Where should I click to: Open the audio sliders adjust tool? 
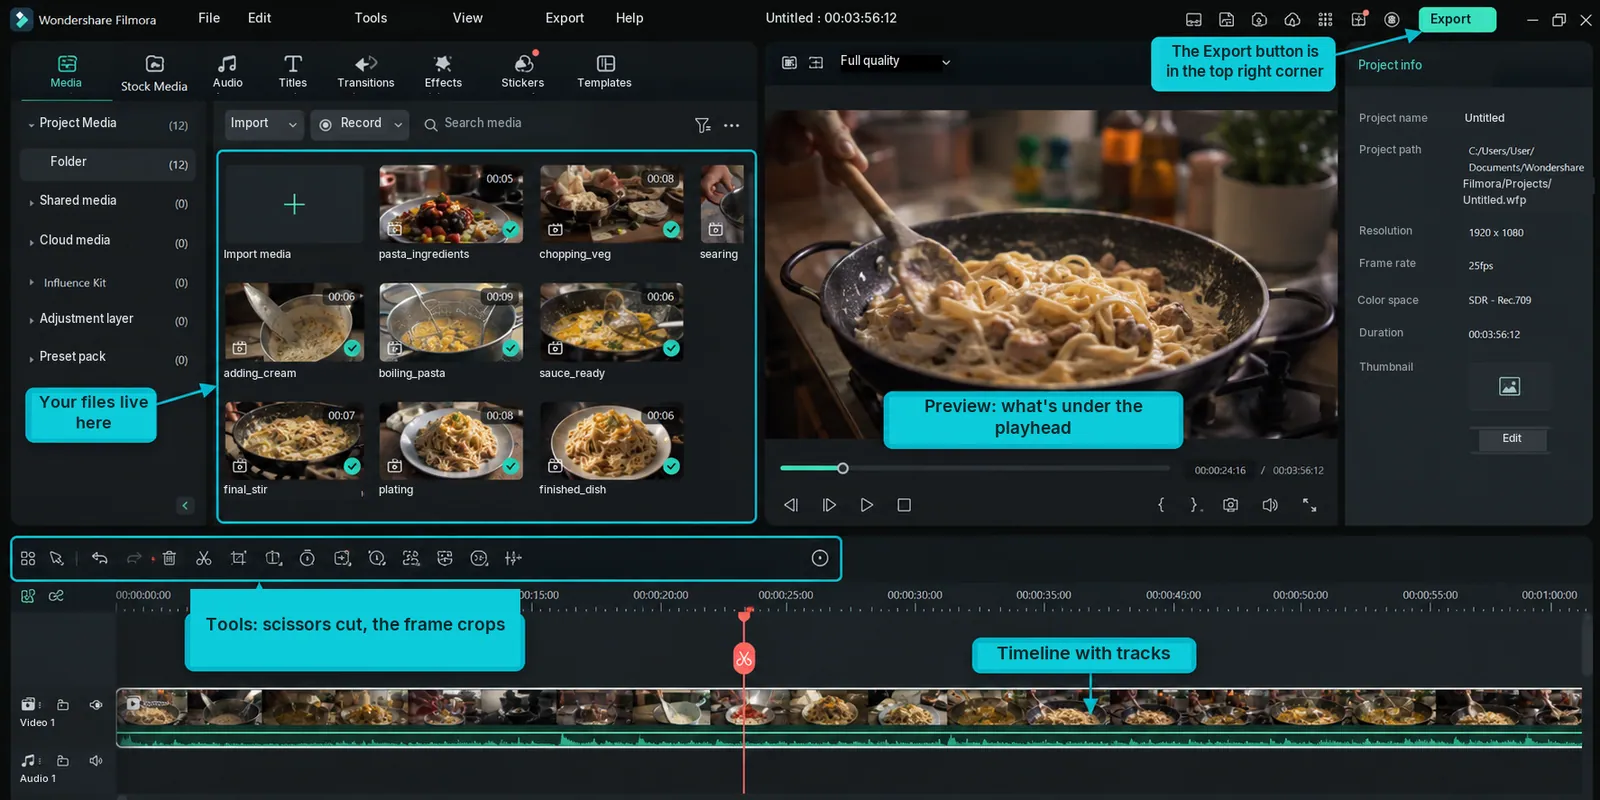[x=513, y=558]
